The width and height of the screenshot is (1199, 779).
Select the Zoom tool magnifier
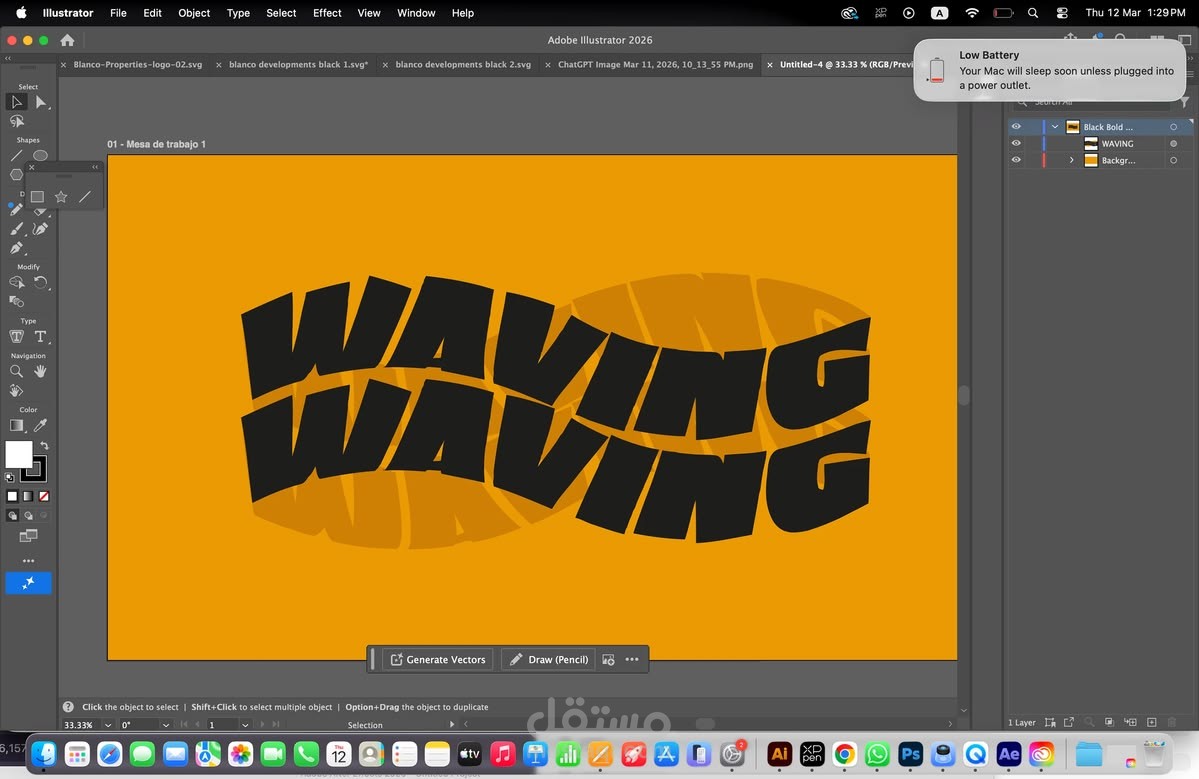[16, 372]
